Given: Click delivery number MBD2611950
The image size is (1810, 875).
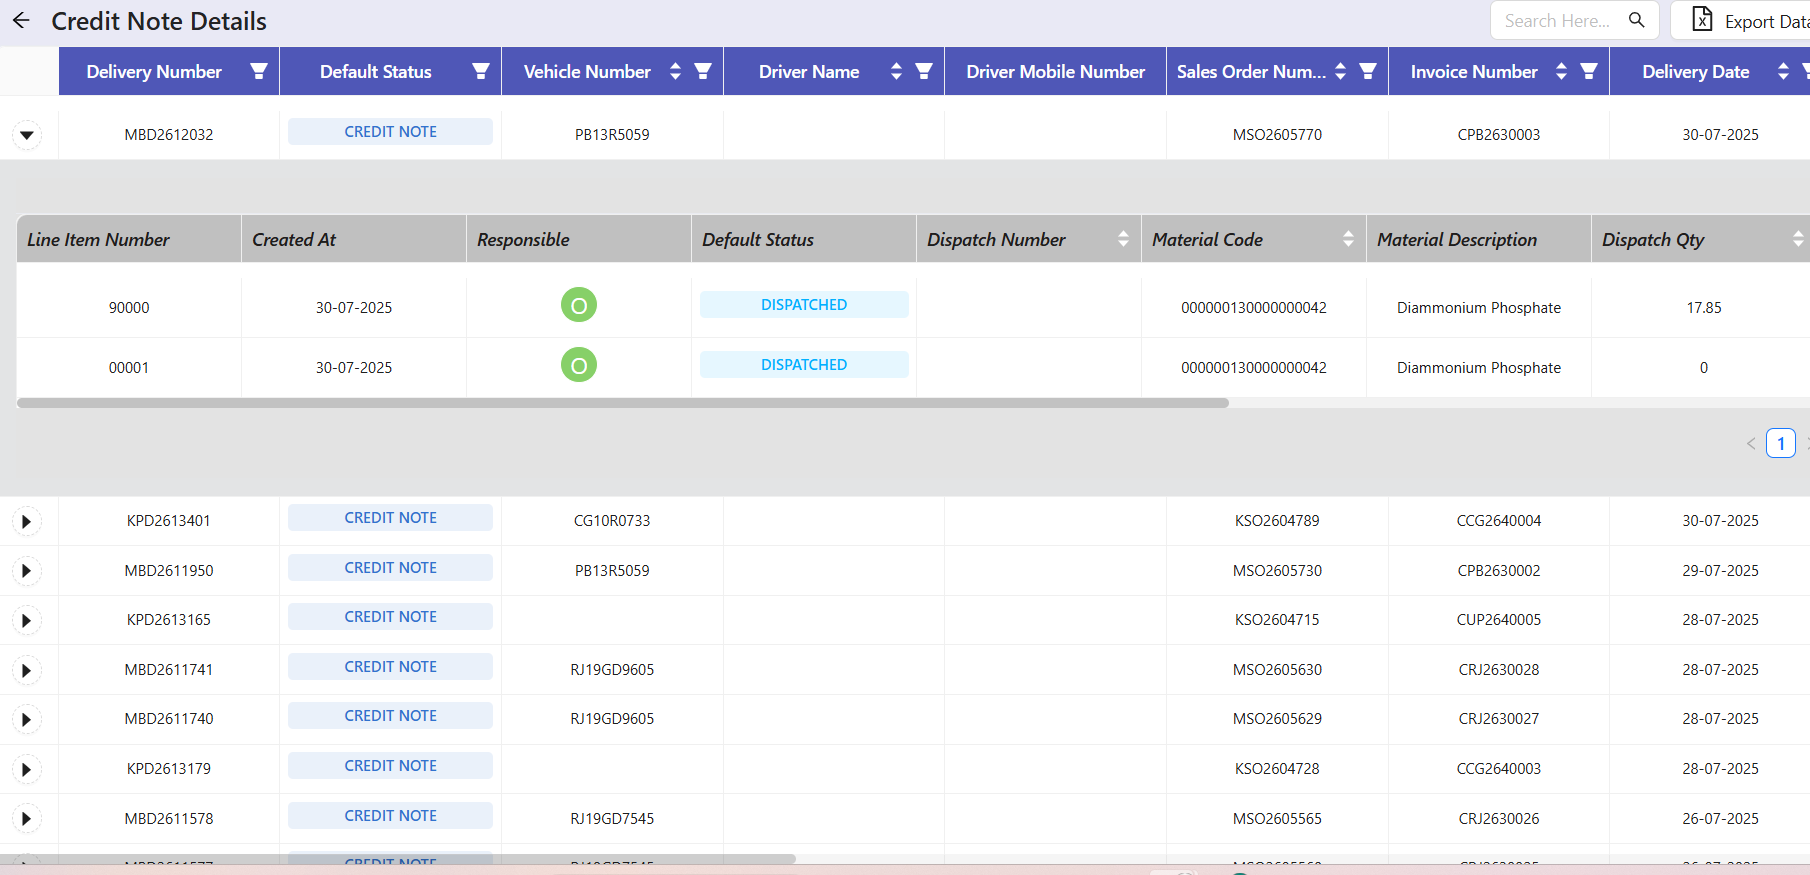Looking at the screenshot, I should tap(169, 571).
